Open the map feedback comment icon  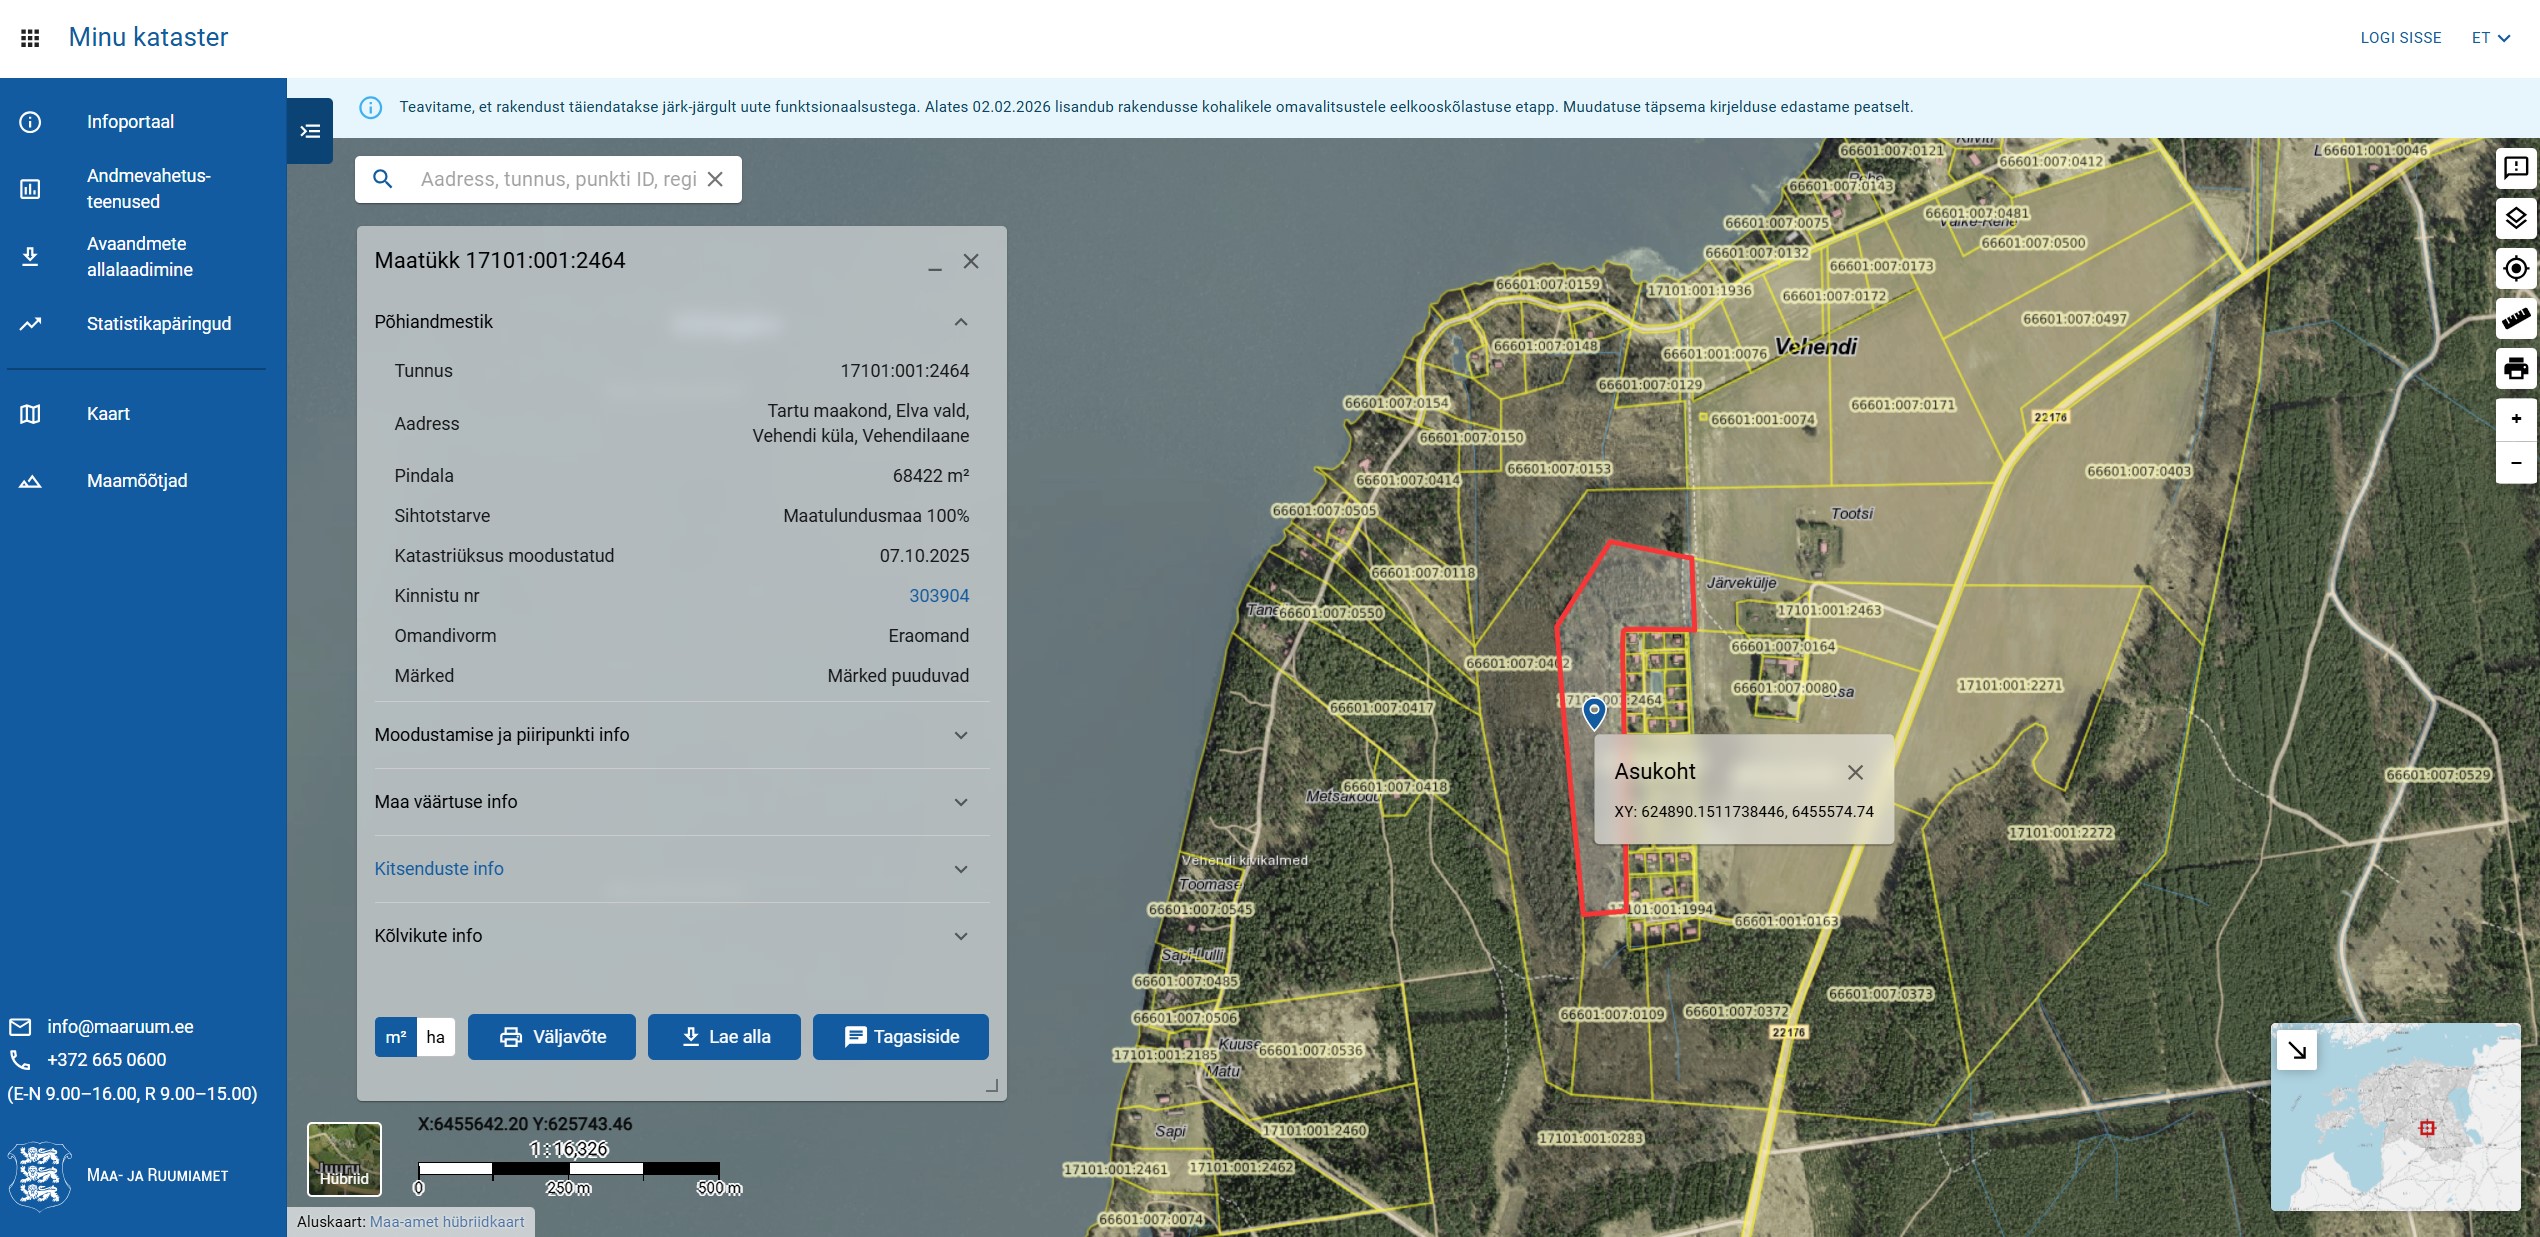click(x=2515, y=168)
